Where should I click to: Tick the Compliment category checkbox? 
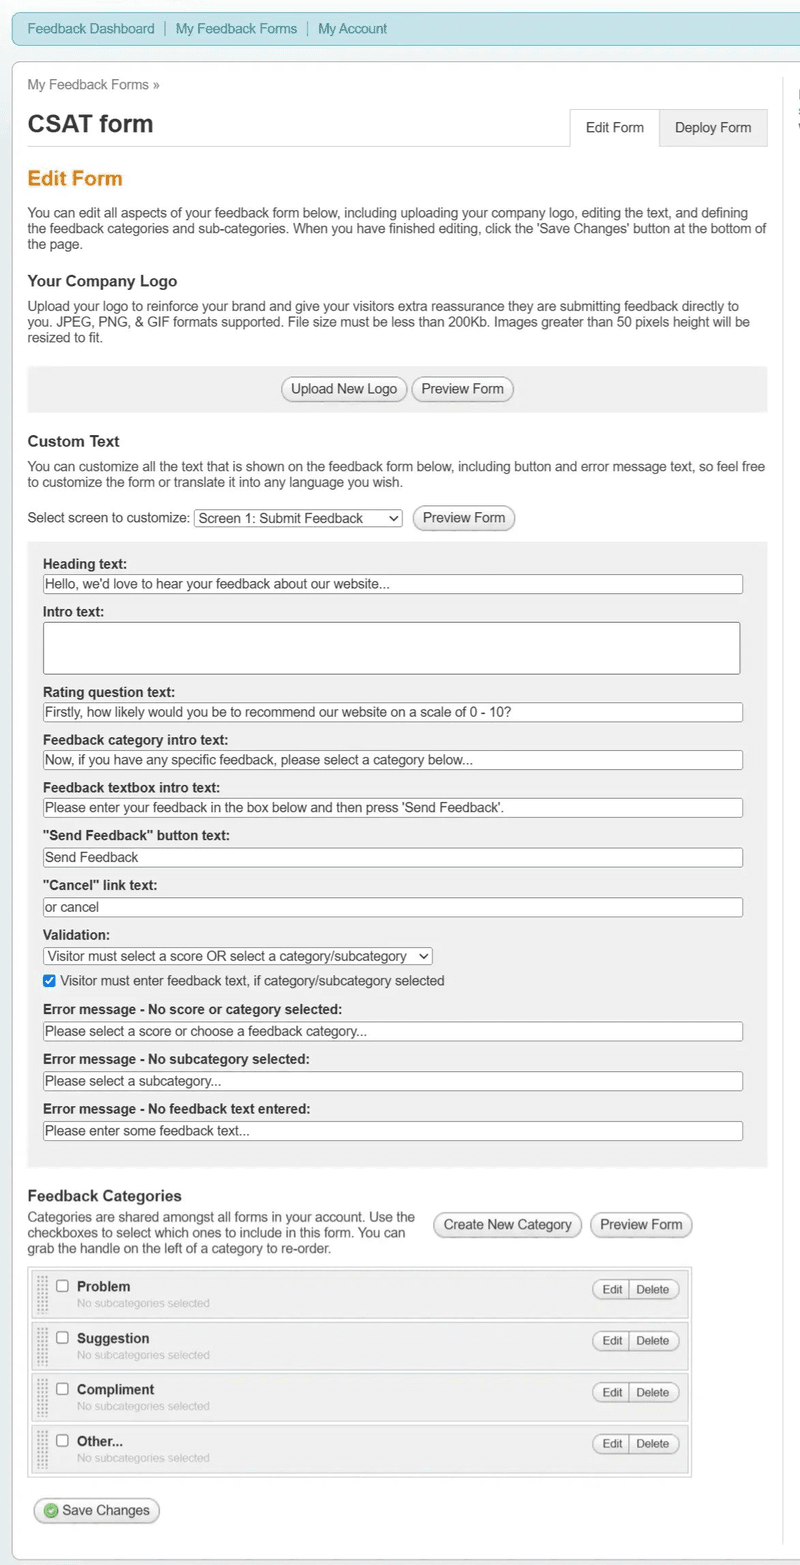[62, 1389]
